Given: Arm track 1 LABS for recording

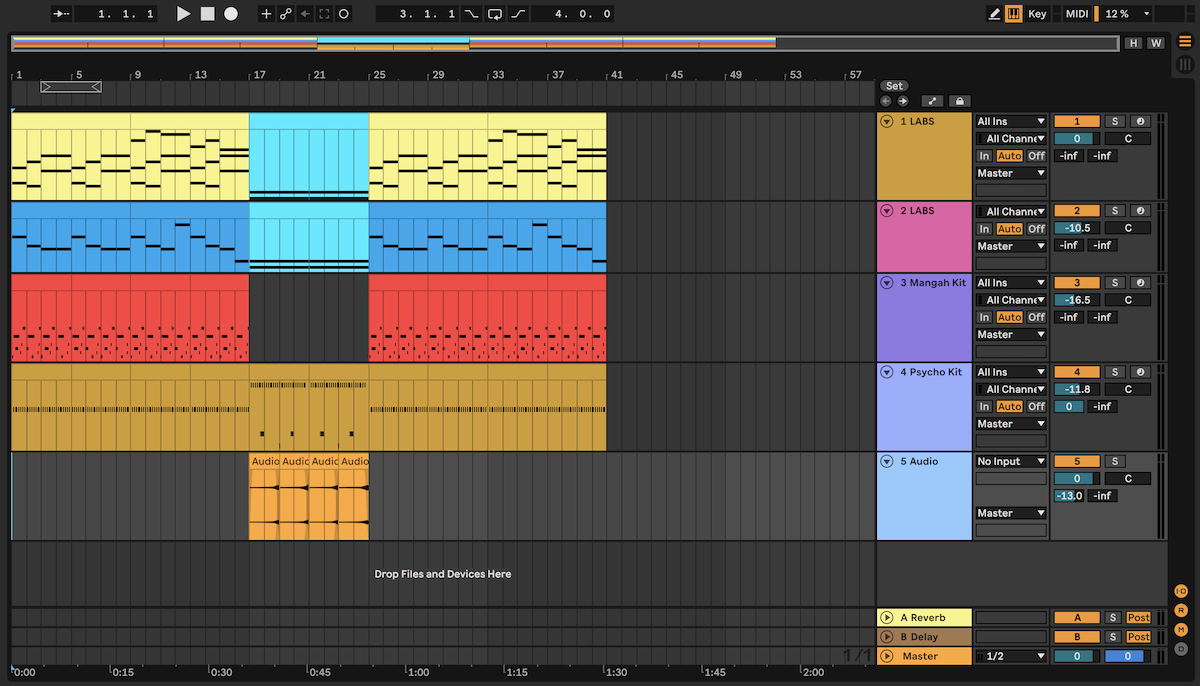Looking at the screenshot, I should (1140, 121).
